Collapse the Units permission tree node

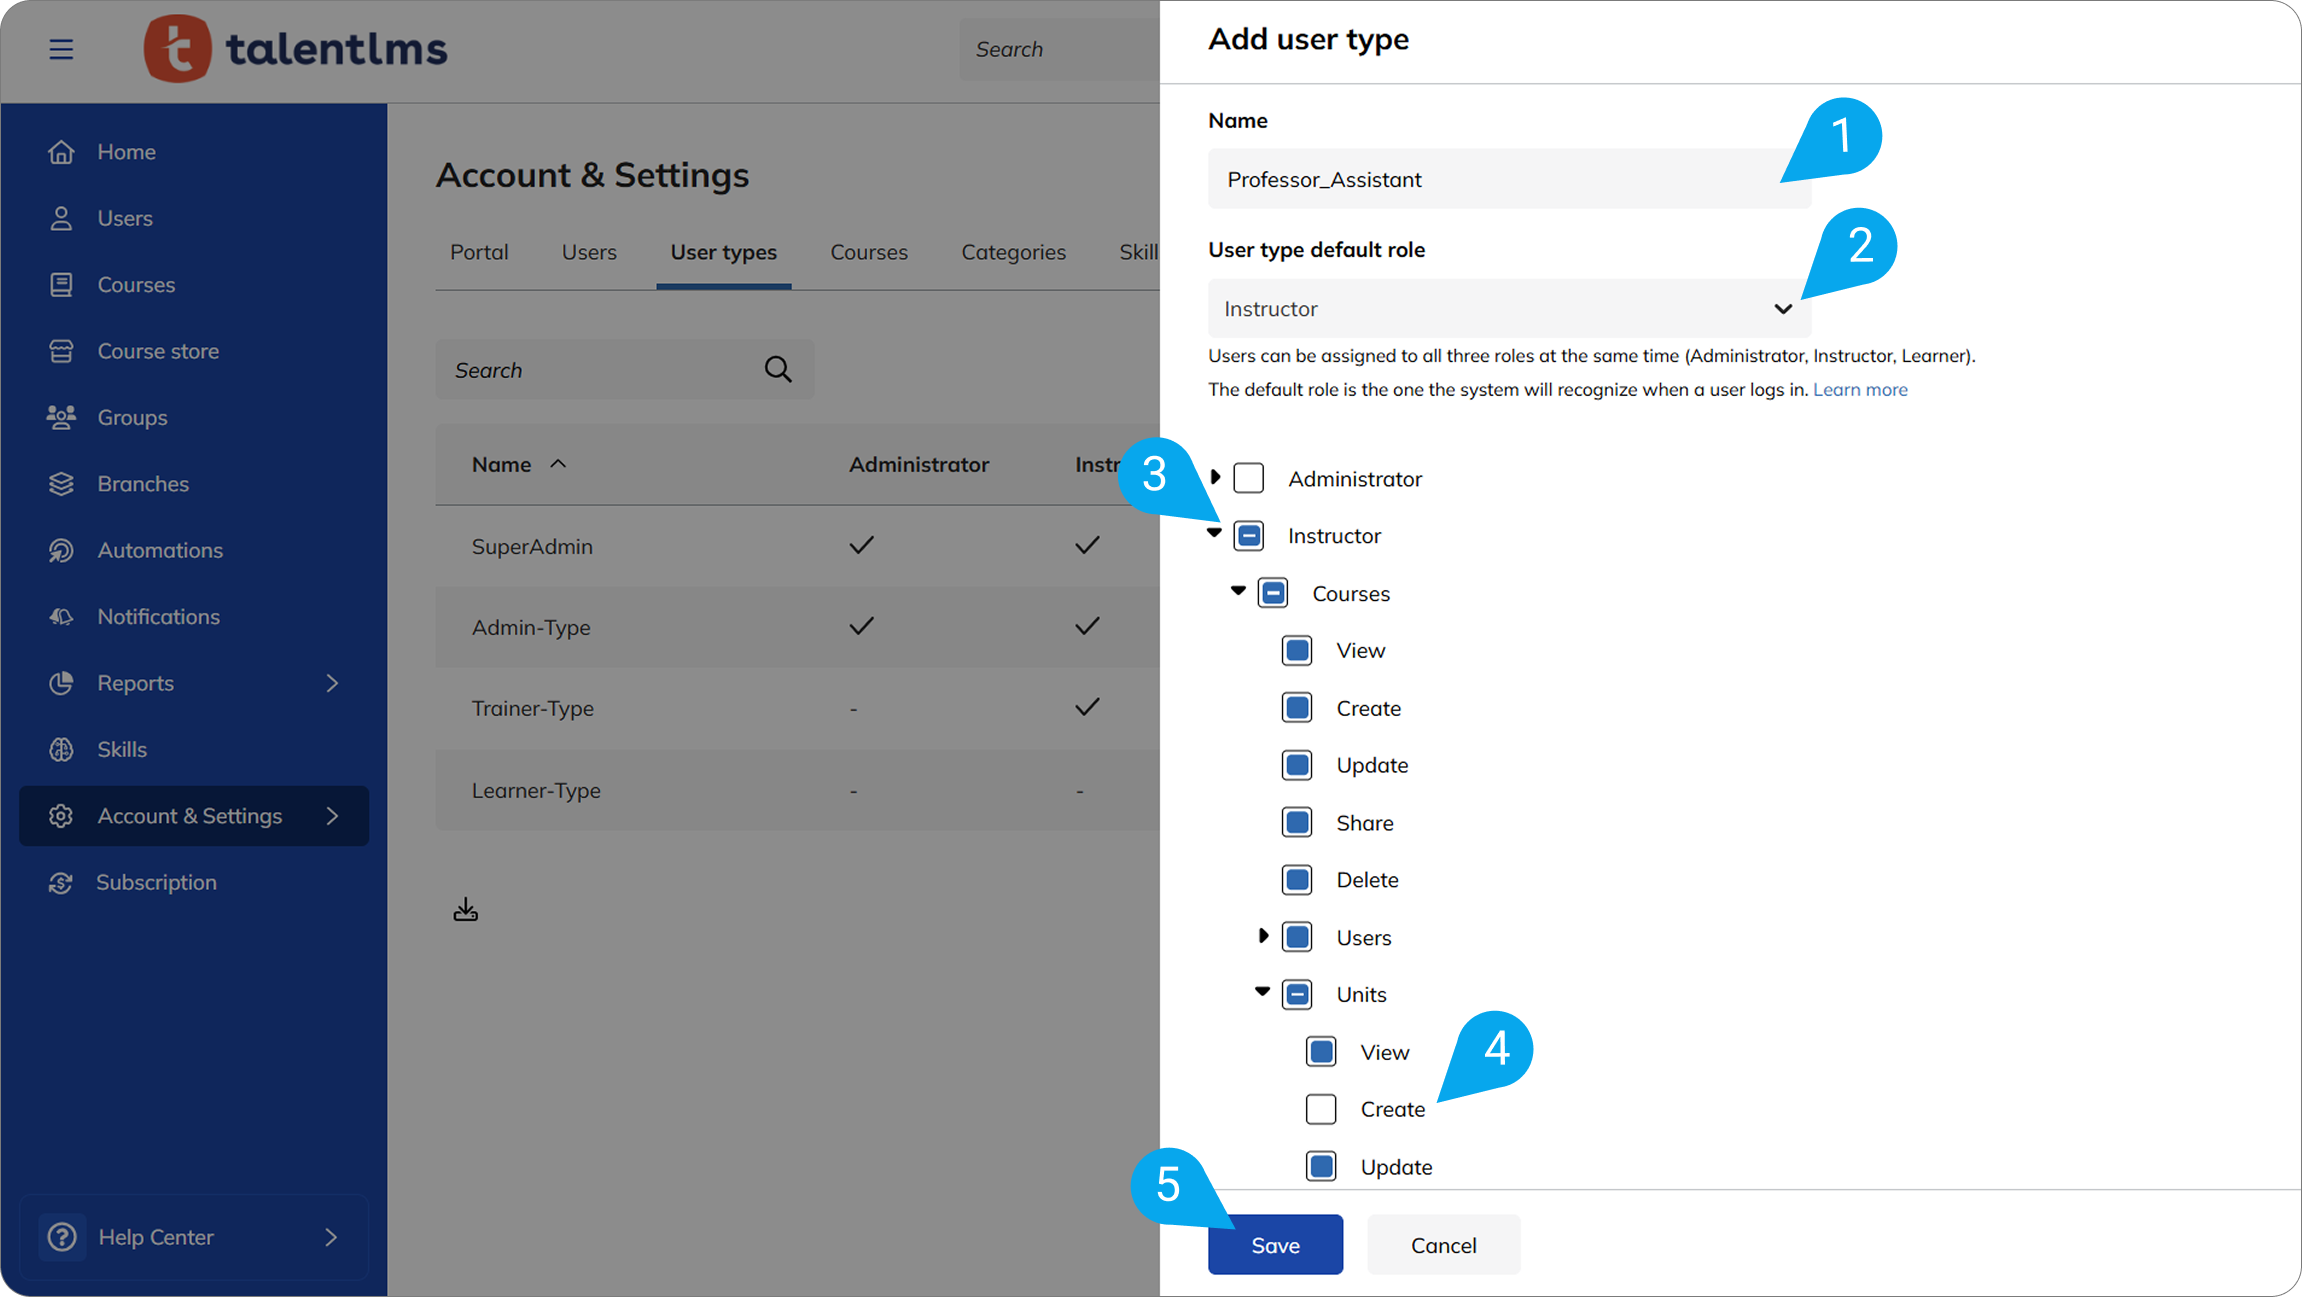tap(1262, 992)
